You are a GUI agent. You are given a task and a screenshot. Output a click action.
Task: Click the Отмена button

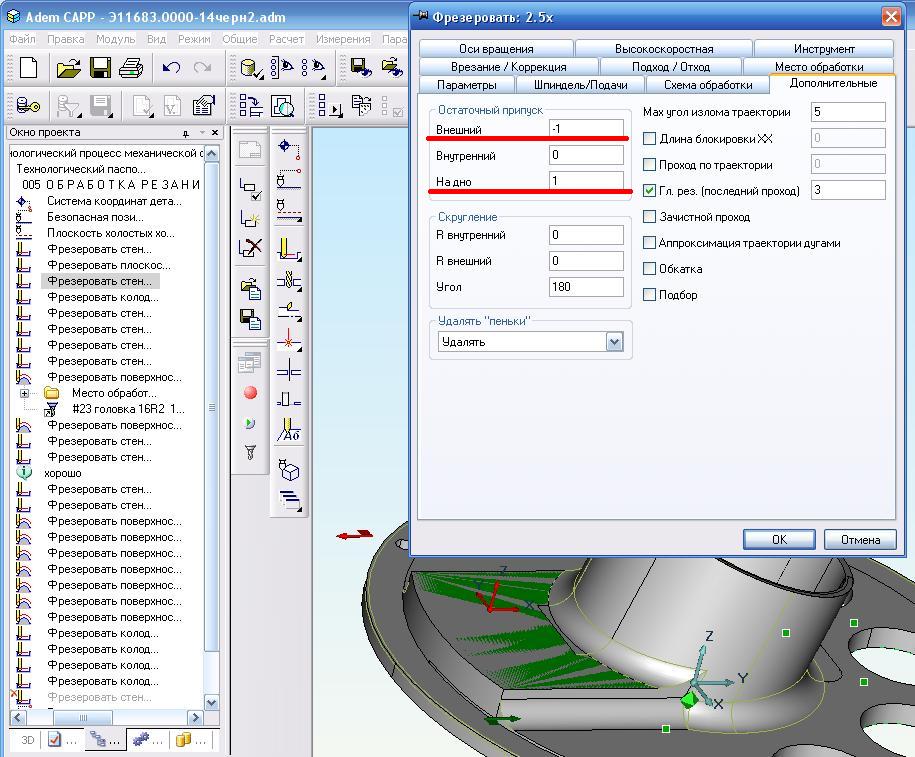tap(860, 540)
